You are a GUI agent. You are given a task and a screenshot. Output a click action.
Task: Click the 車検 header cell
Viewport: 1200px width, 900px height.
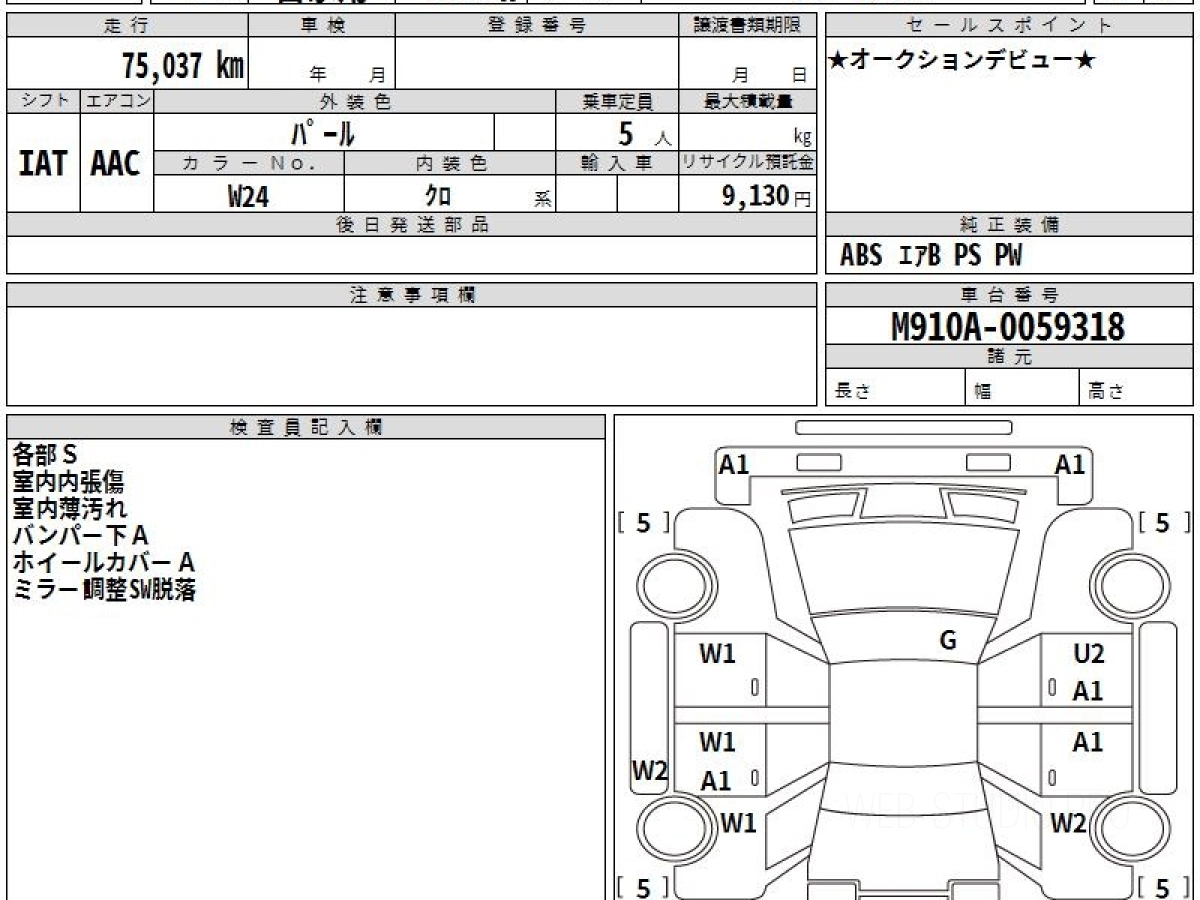(x=321, y=26)
